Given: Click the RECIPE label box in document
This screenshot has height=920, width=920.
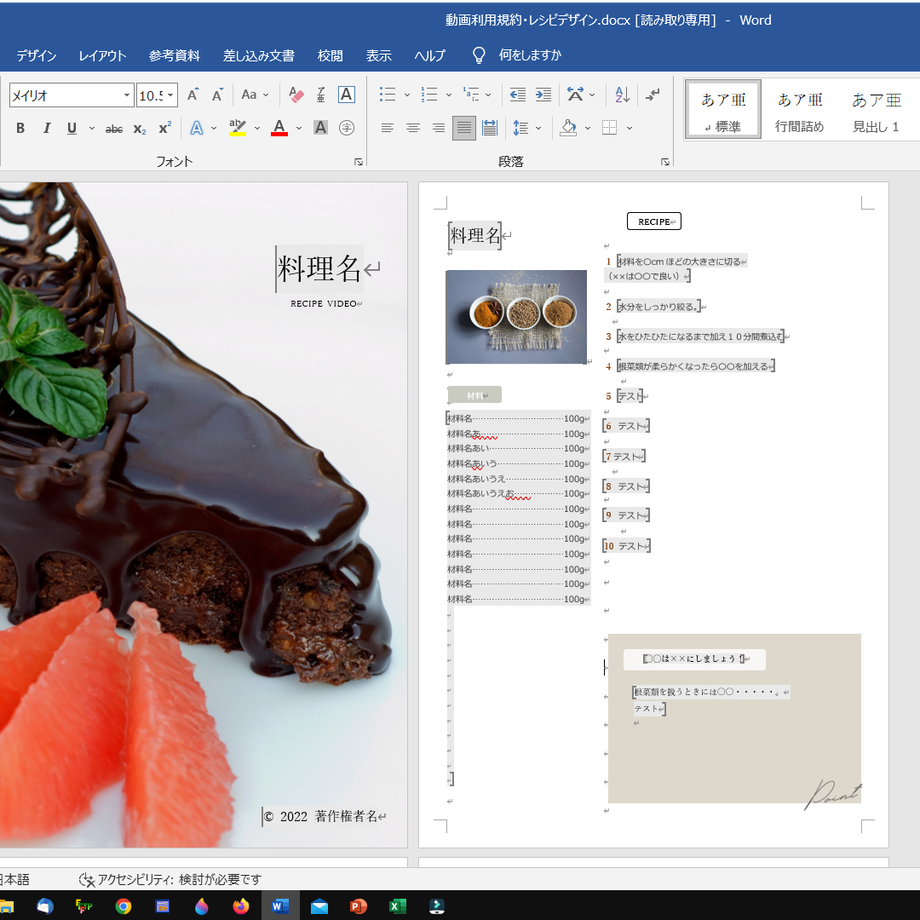Looking at the screenshot, I should click(654, 221).
